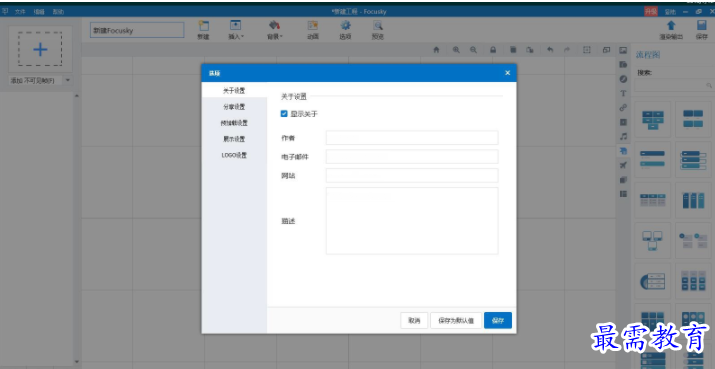Click the 网站 input field

tap(412, 175)
